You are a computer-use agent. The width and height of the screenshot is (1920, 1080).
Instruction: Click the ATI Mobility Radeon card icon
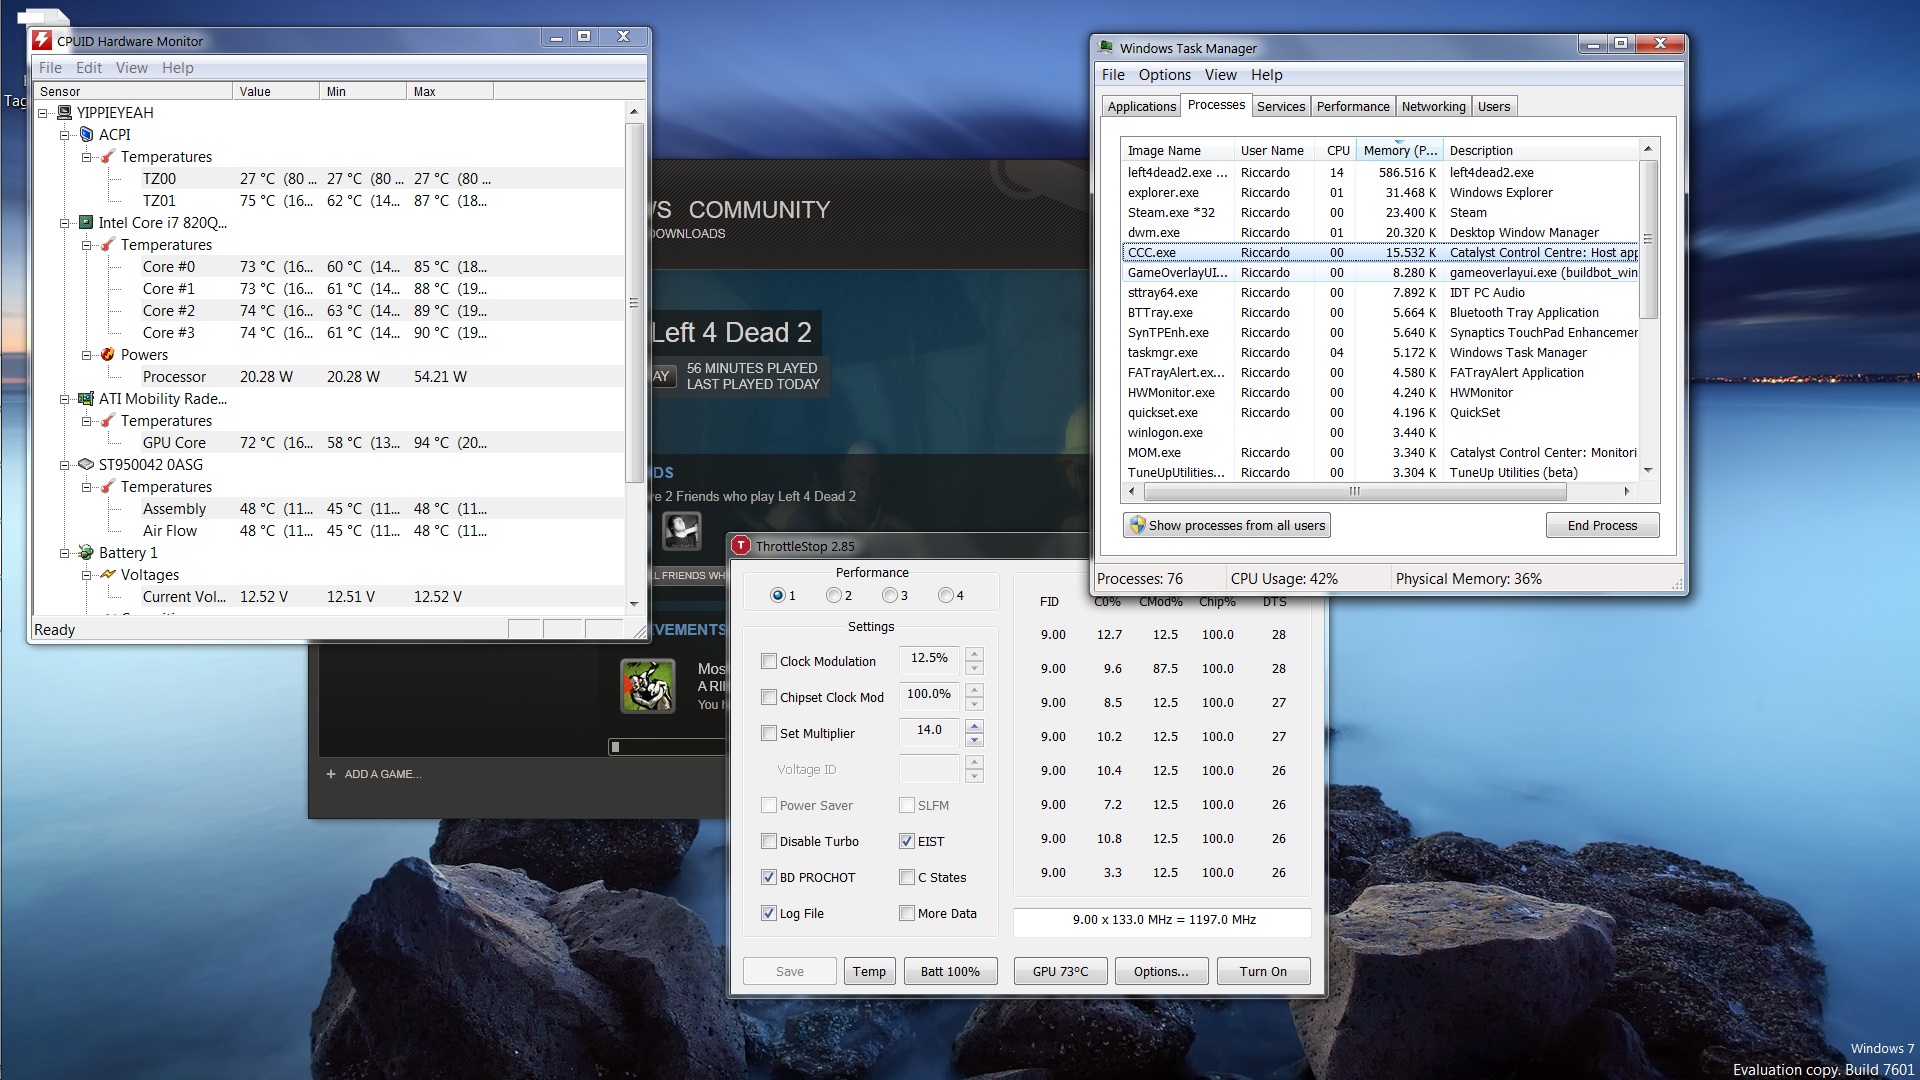coord(86,398)
